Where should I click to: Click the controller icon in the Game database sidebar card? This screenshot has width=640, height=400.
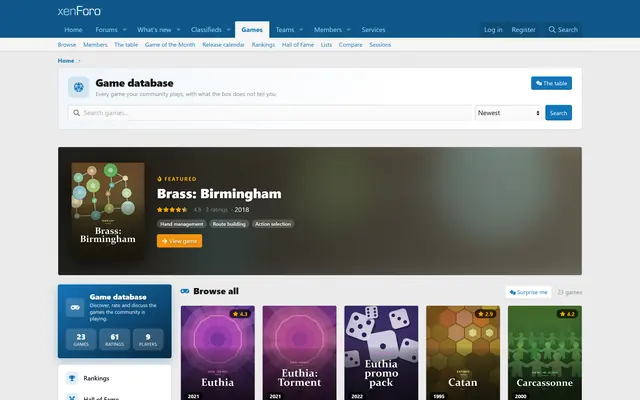[x=75, y=307]
